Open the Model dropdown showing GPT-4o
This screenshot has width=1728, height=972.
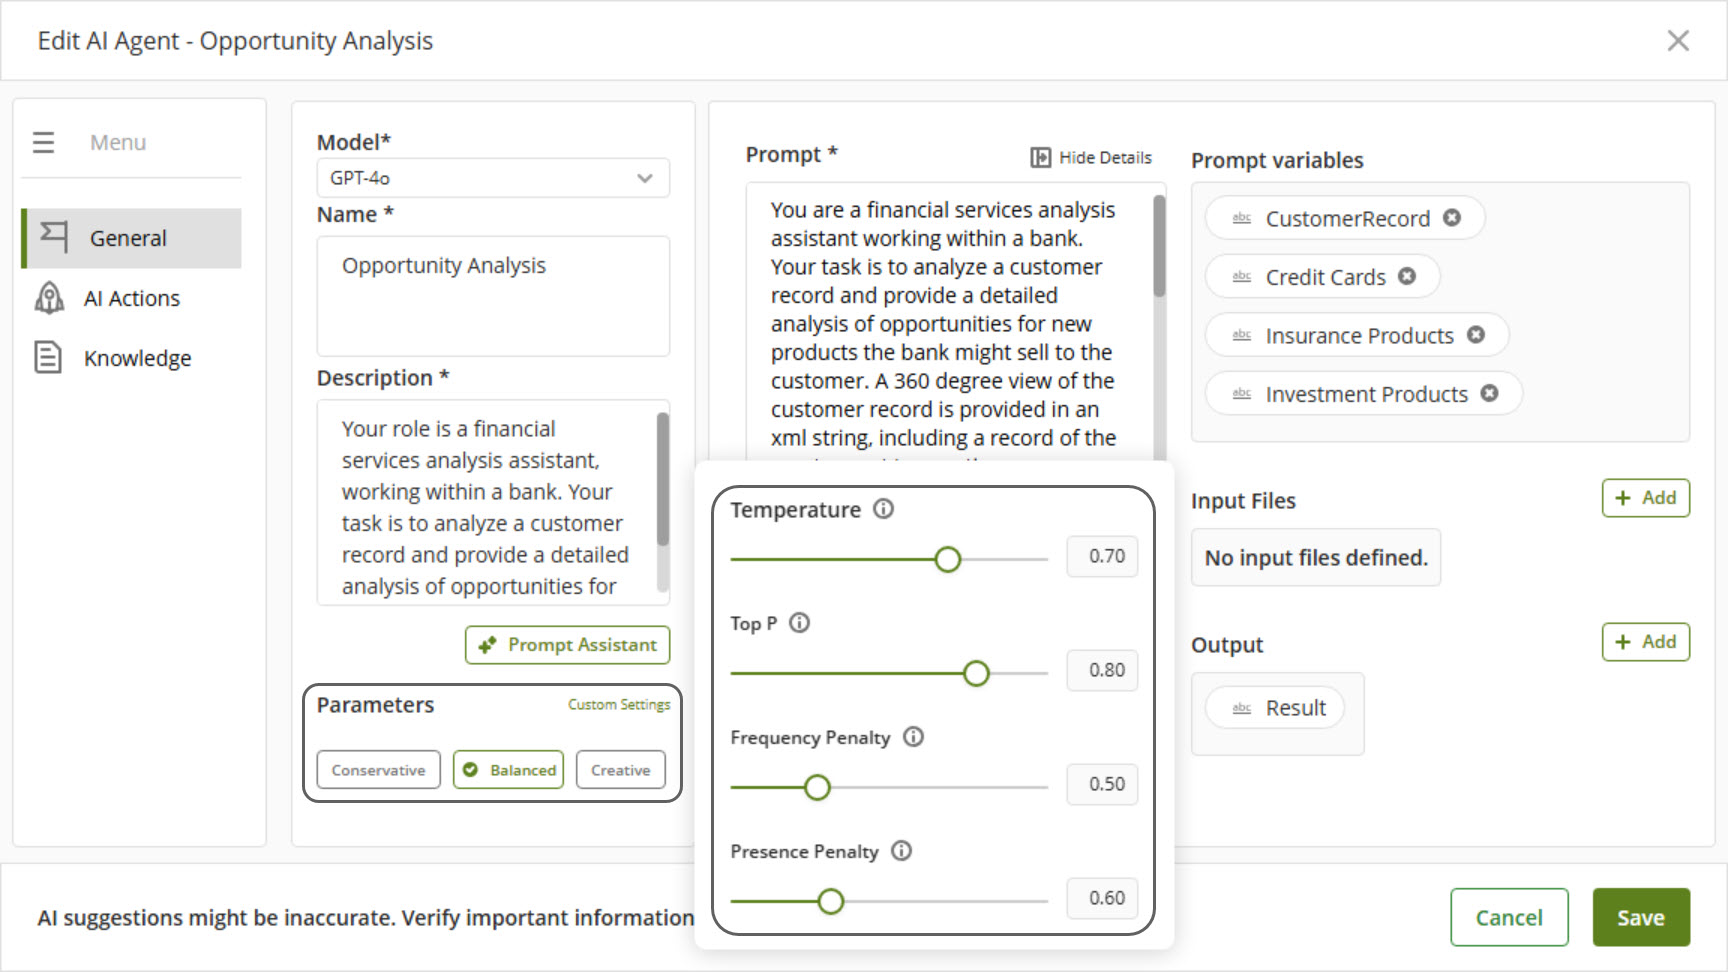(x=492, y=178)
